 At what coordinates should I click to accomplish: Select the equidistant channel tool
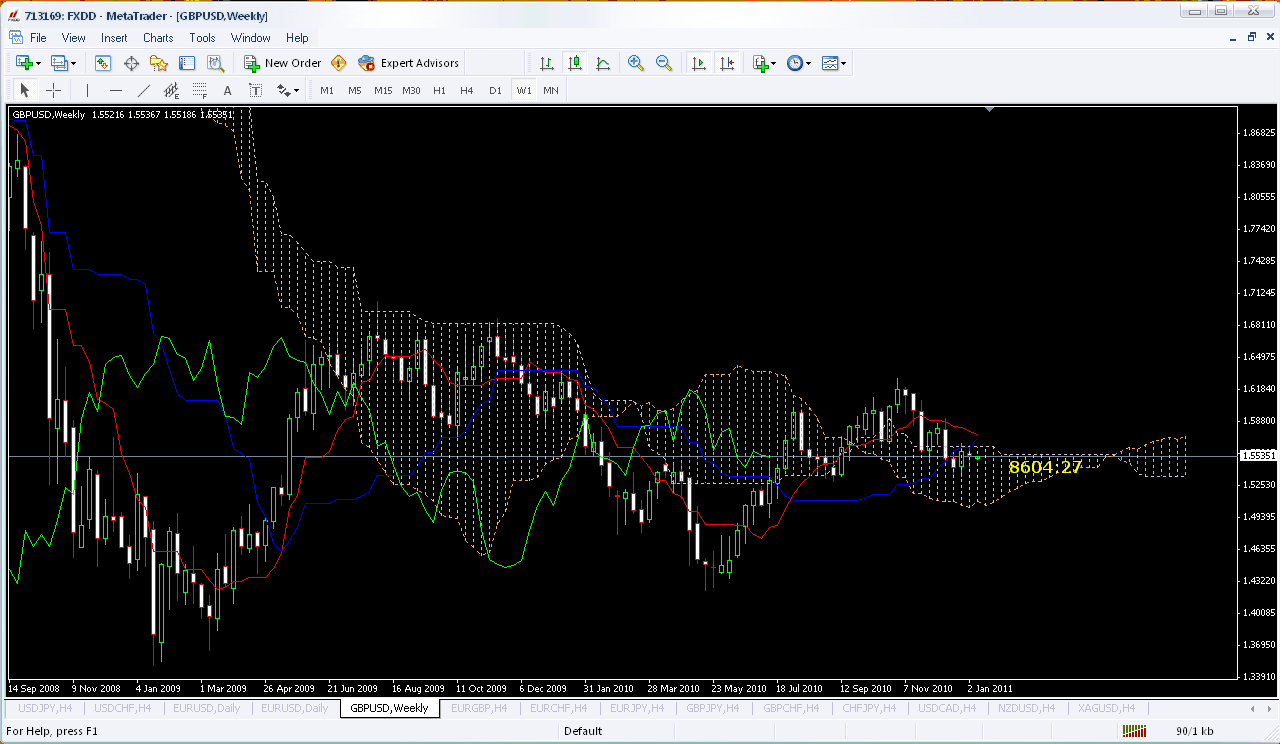click(172, 90)
